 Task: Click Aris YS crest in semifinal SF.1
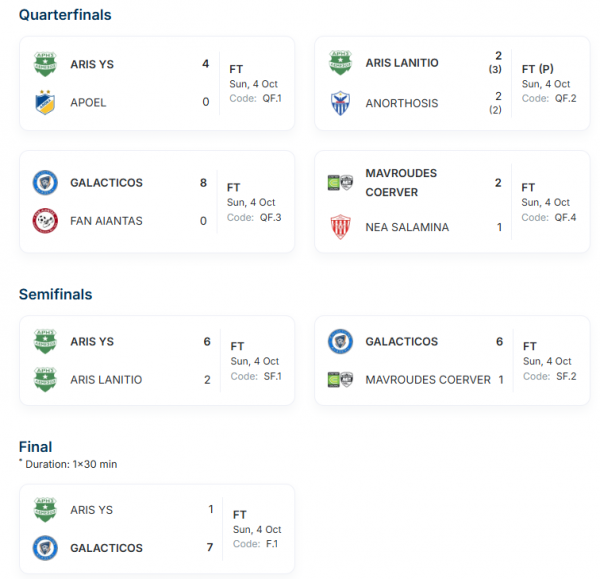coord(45,341)
